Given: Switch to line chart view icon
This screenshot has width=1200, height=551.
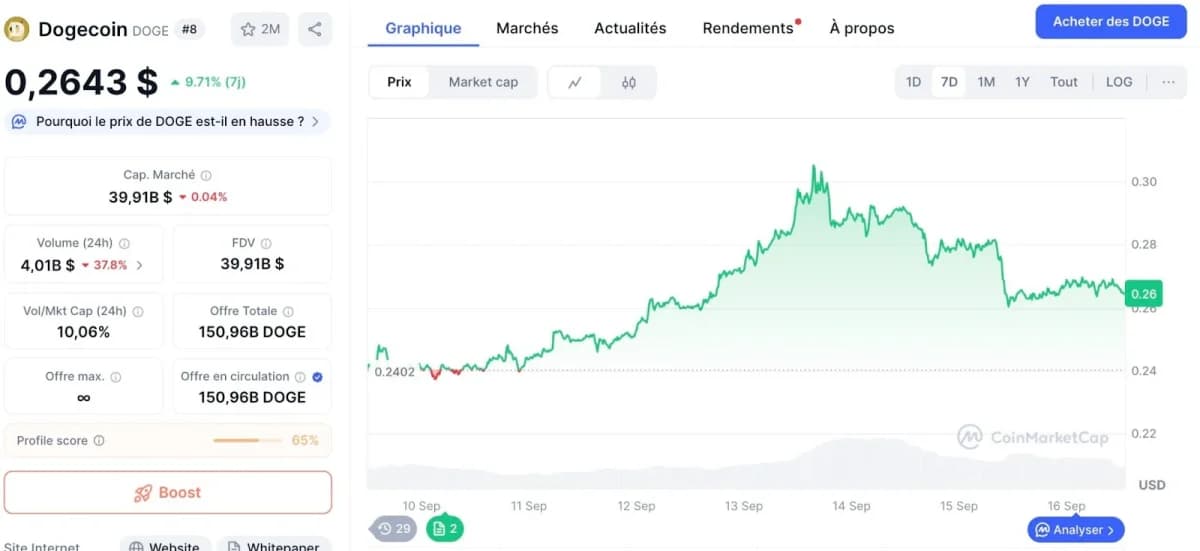Looking at the screenshot, I should pyautogui.click(x=575, y=82).
